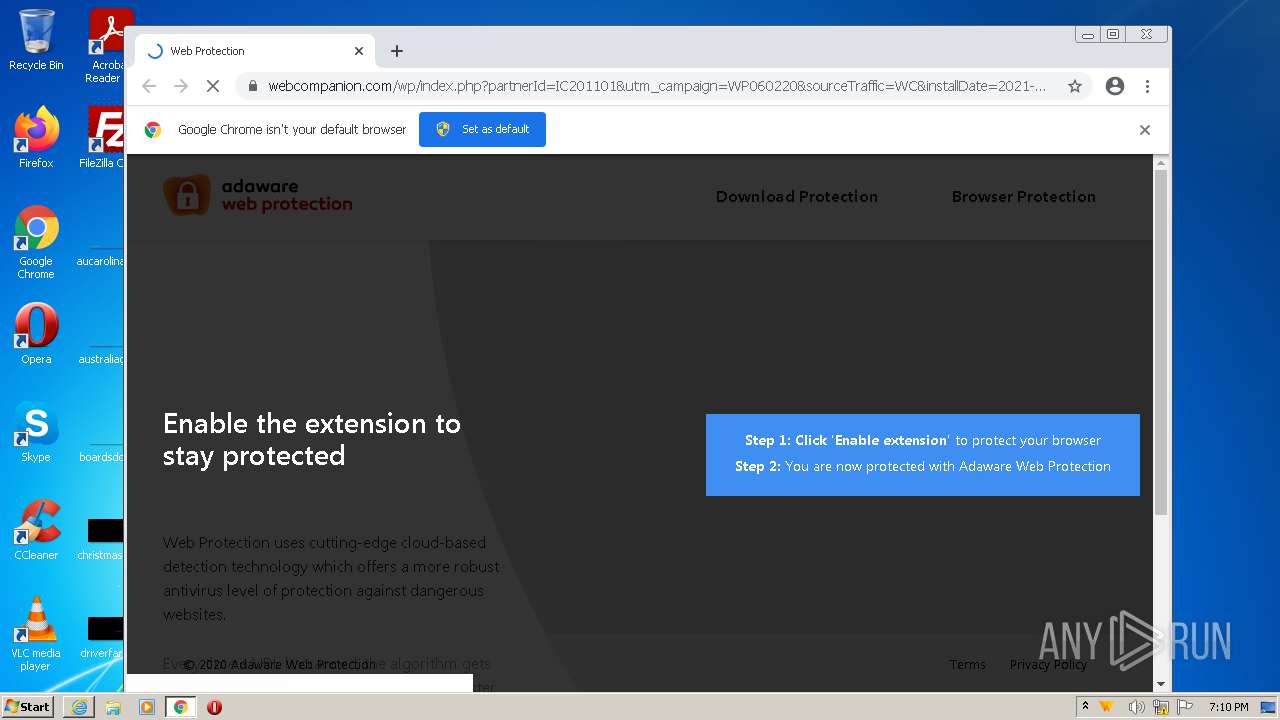Launch Skype from the desktop
The image size is (1280, 720).
[x=36, y=432]
